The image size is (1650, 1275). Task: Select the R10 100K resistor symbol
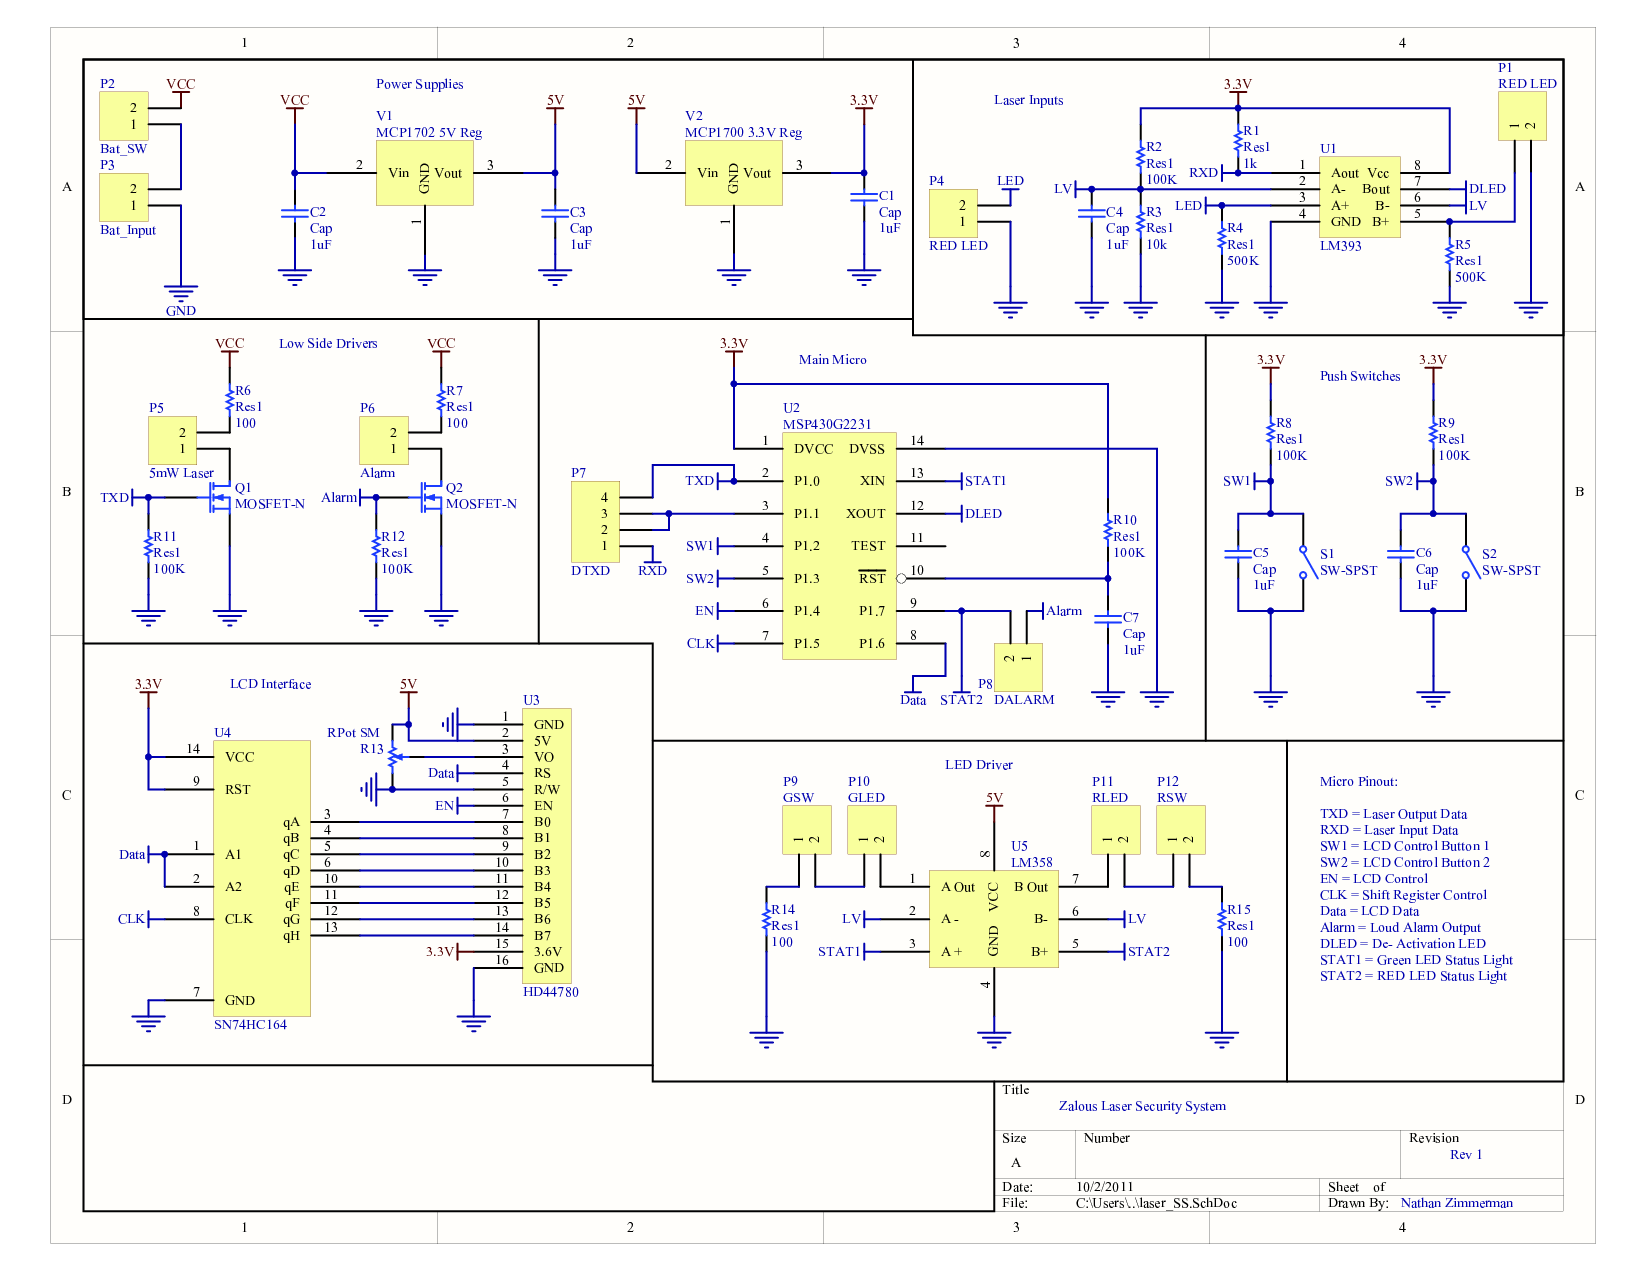point(1107,531)
